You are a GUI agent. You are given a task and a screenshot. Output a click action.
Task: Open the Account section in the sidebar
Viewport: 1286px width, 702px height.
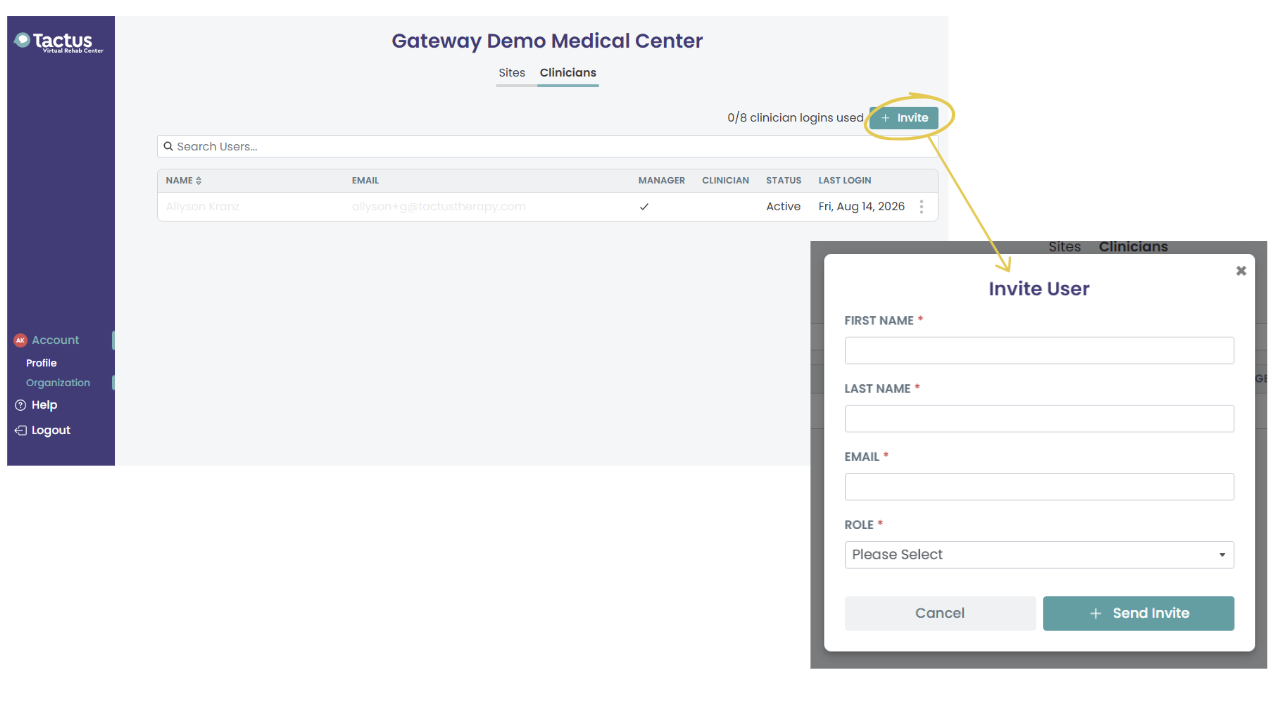(55, 340)
